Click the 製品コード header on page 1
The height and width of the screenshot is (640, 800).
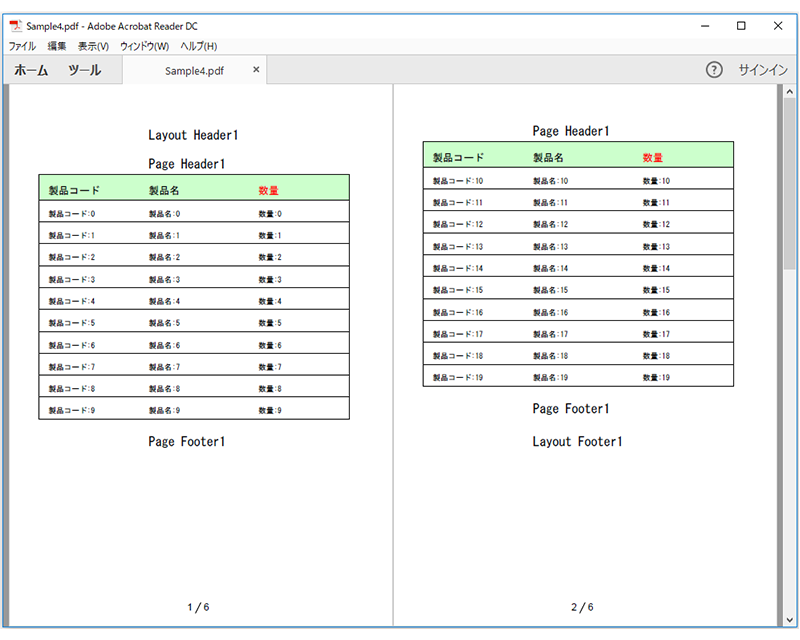(74, 190)
